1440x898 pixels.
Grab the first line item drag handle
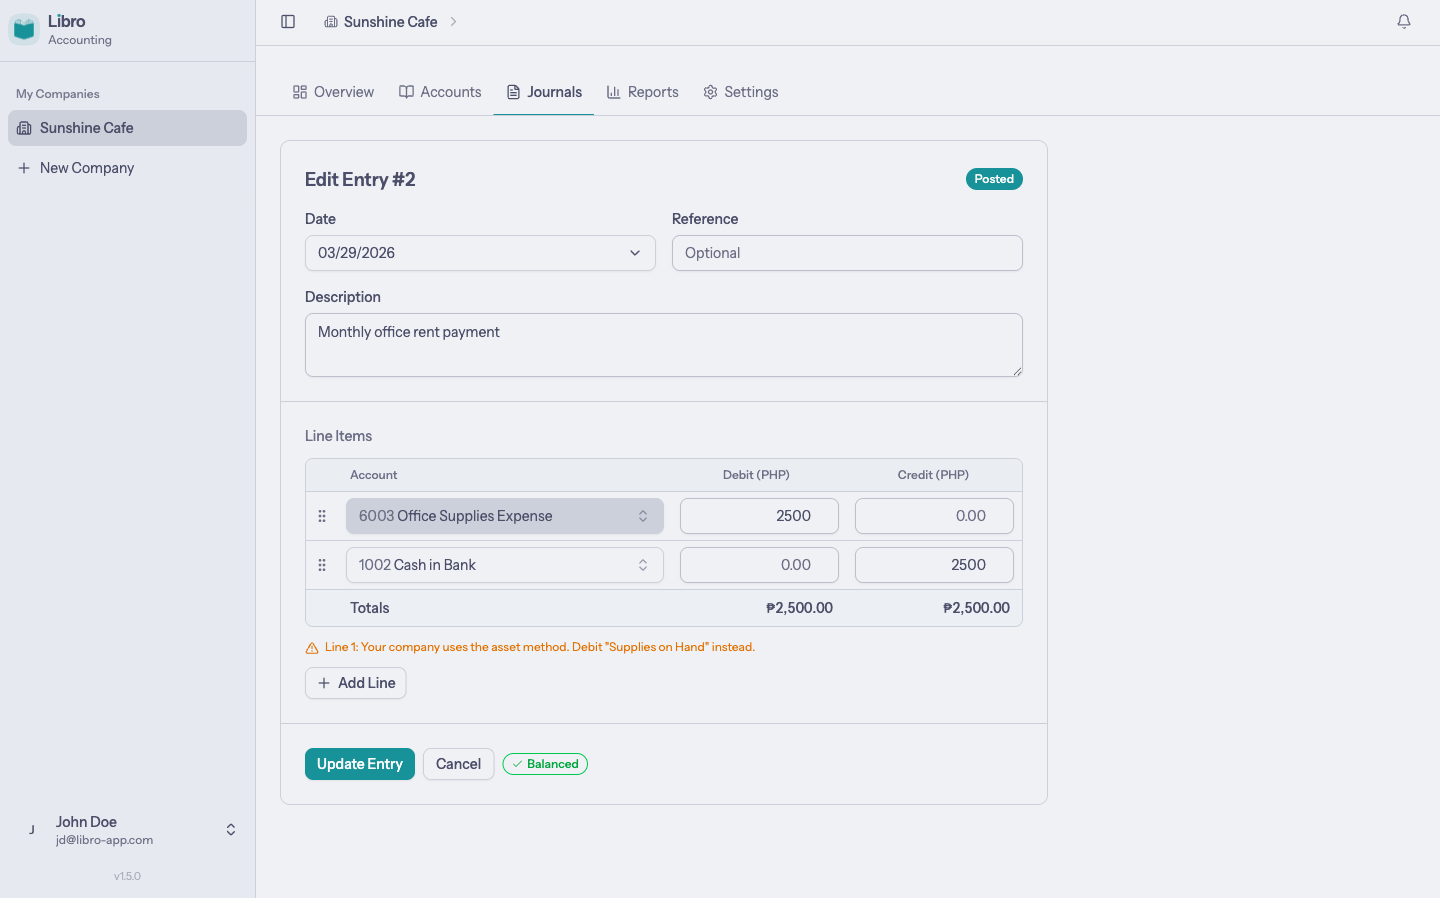[322, 516]
